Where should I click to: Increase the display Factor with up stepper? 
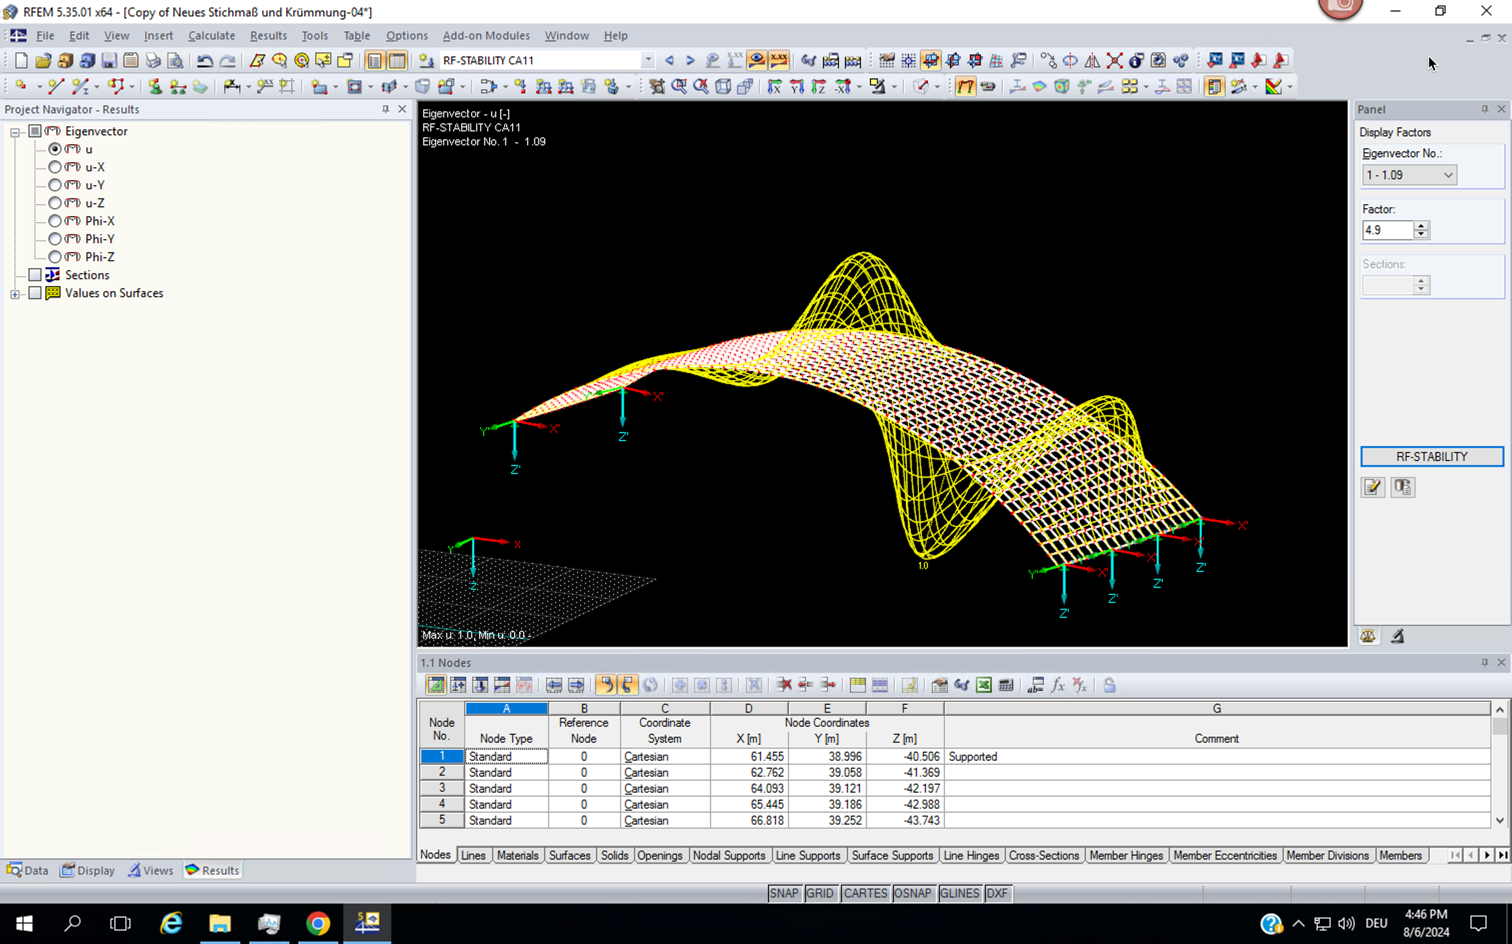pyautogui.click(x=1421, y=225)
